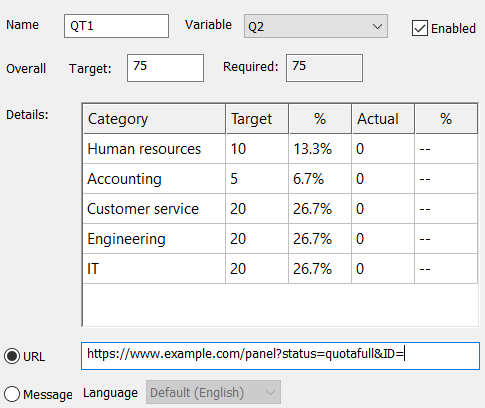The width and height of the screenshot is (485, 408).
Task: Click the Overall Target field
Action: pyautogui.click(x=165, y=68)
